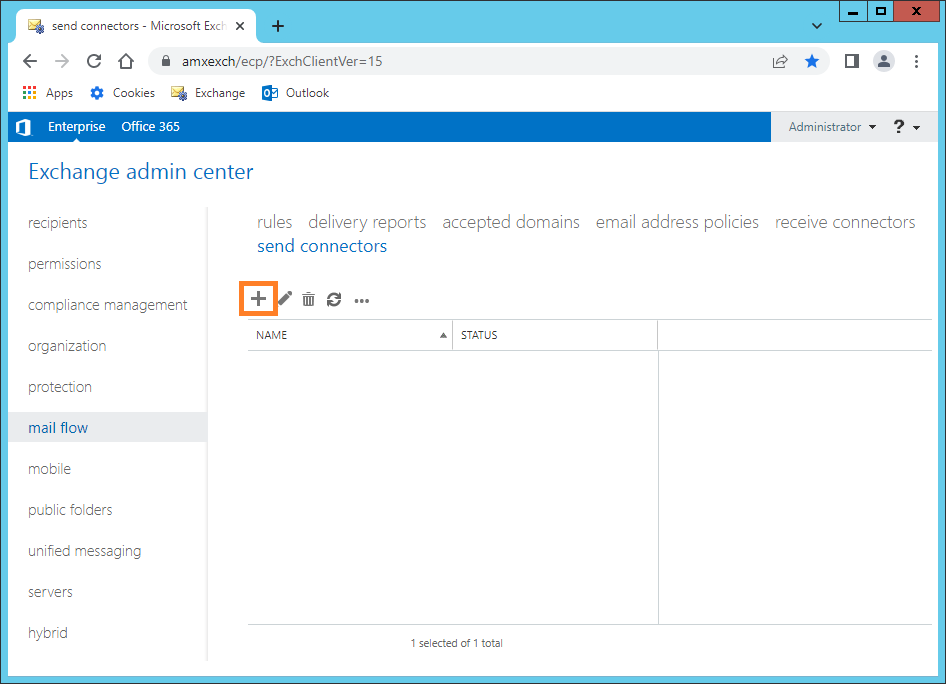Open the more options ellipsis menu
This screenshot has height=684, width=946.
[x=361, y=300]
